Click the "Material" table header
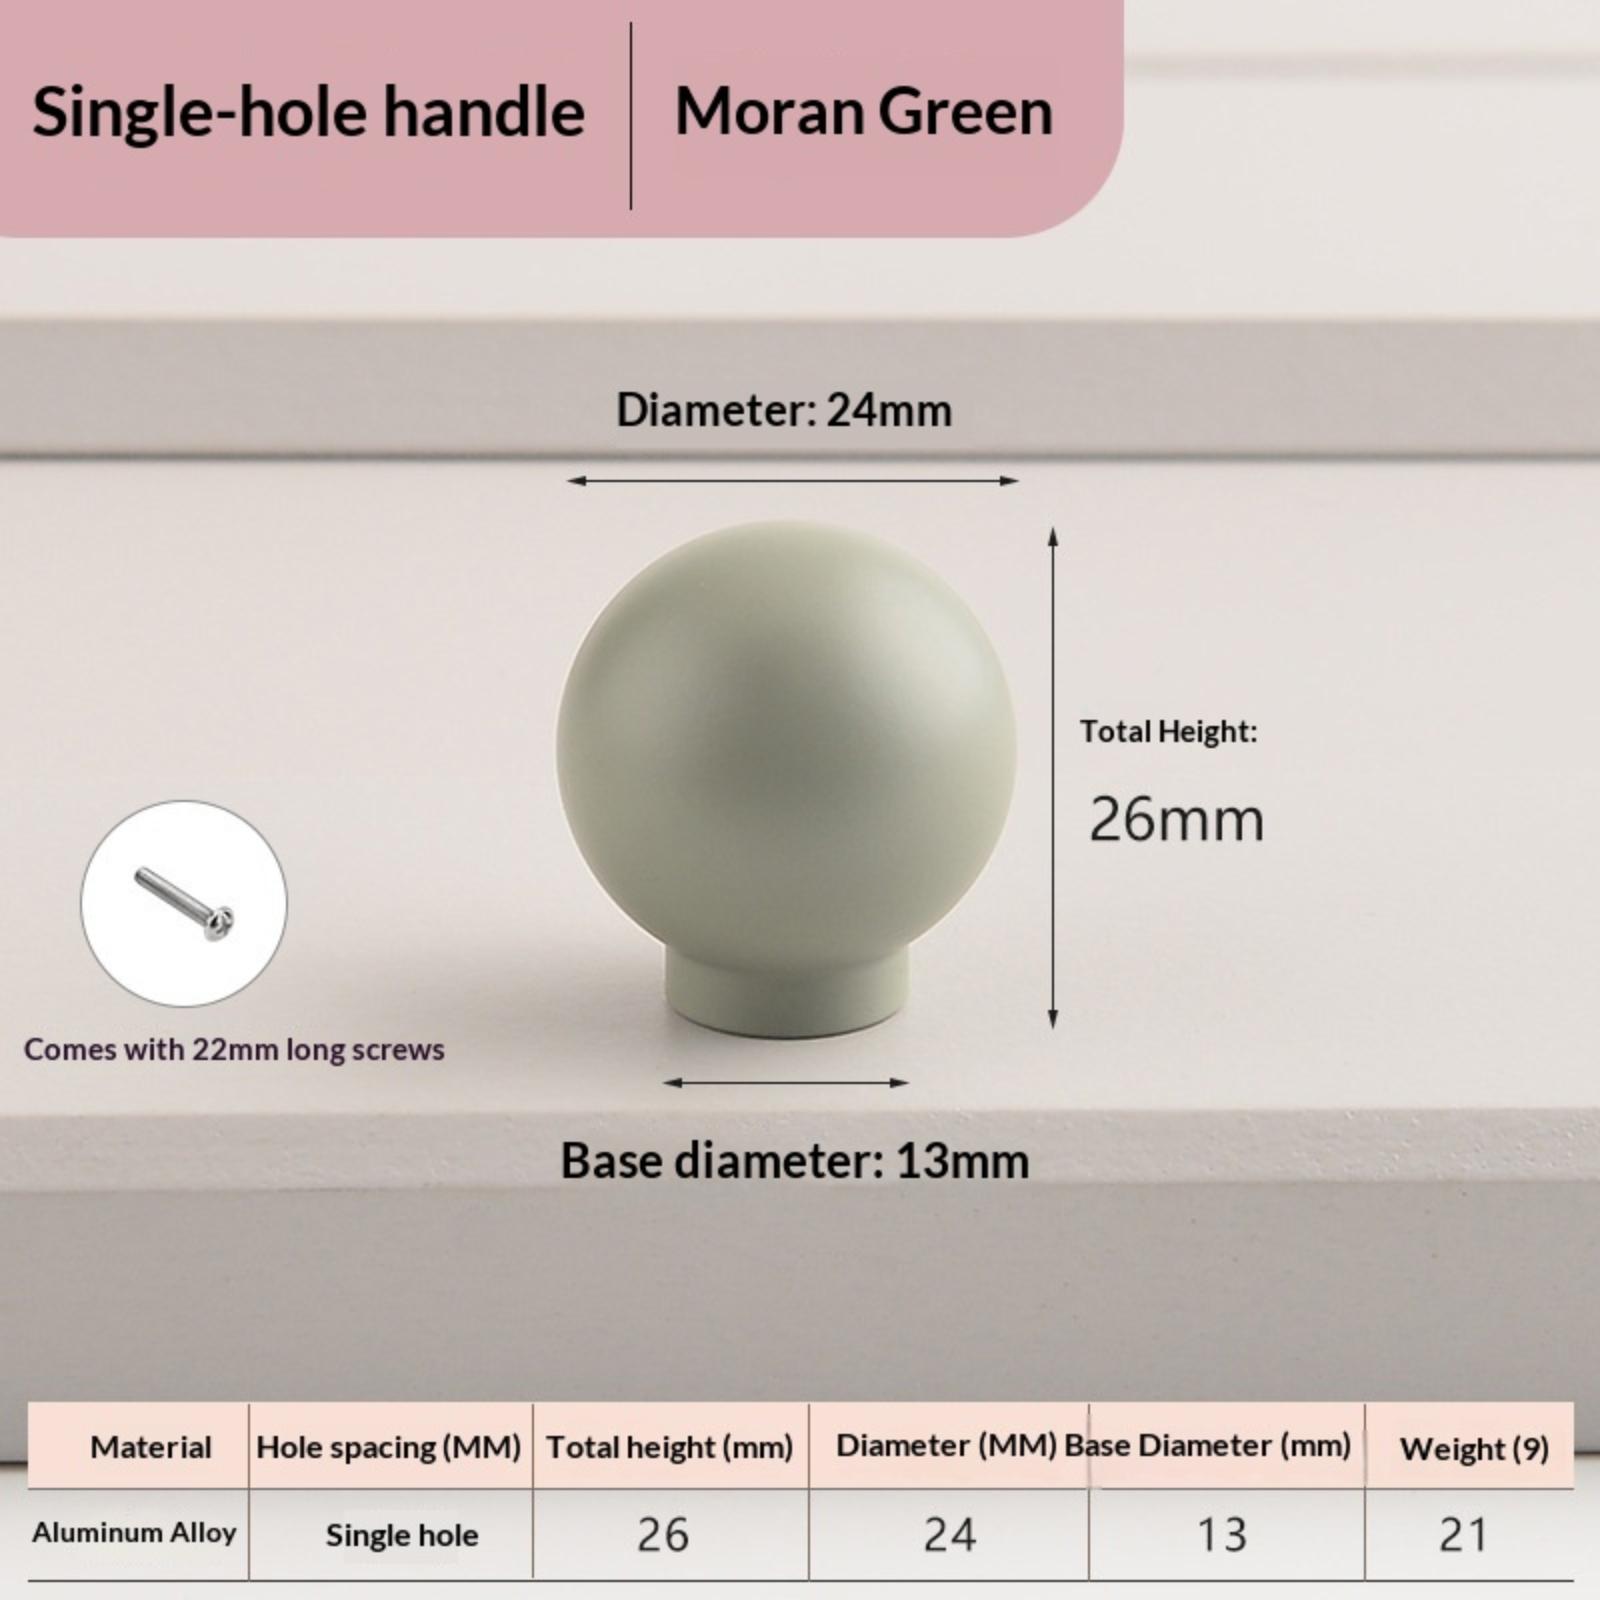Image resolution: width=1600 pixels, height=1600 pixels. point(150,1447)
